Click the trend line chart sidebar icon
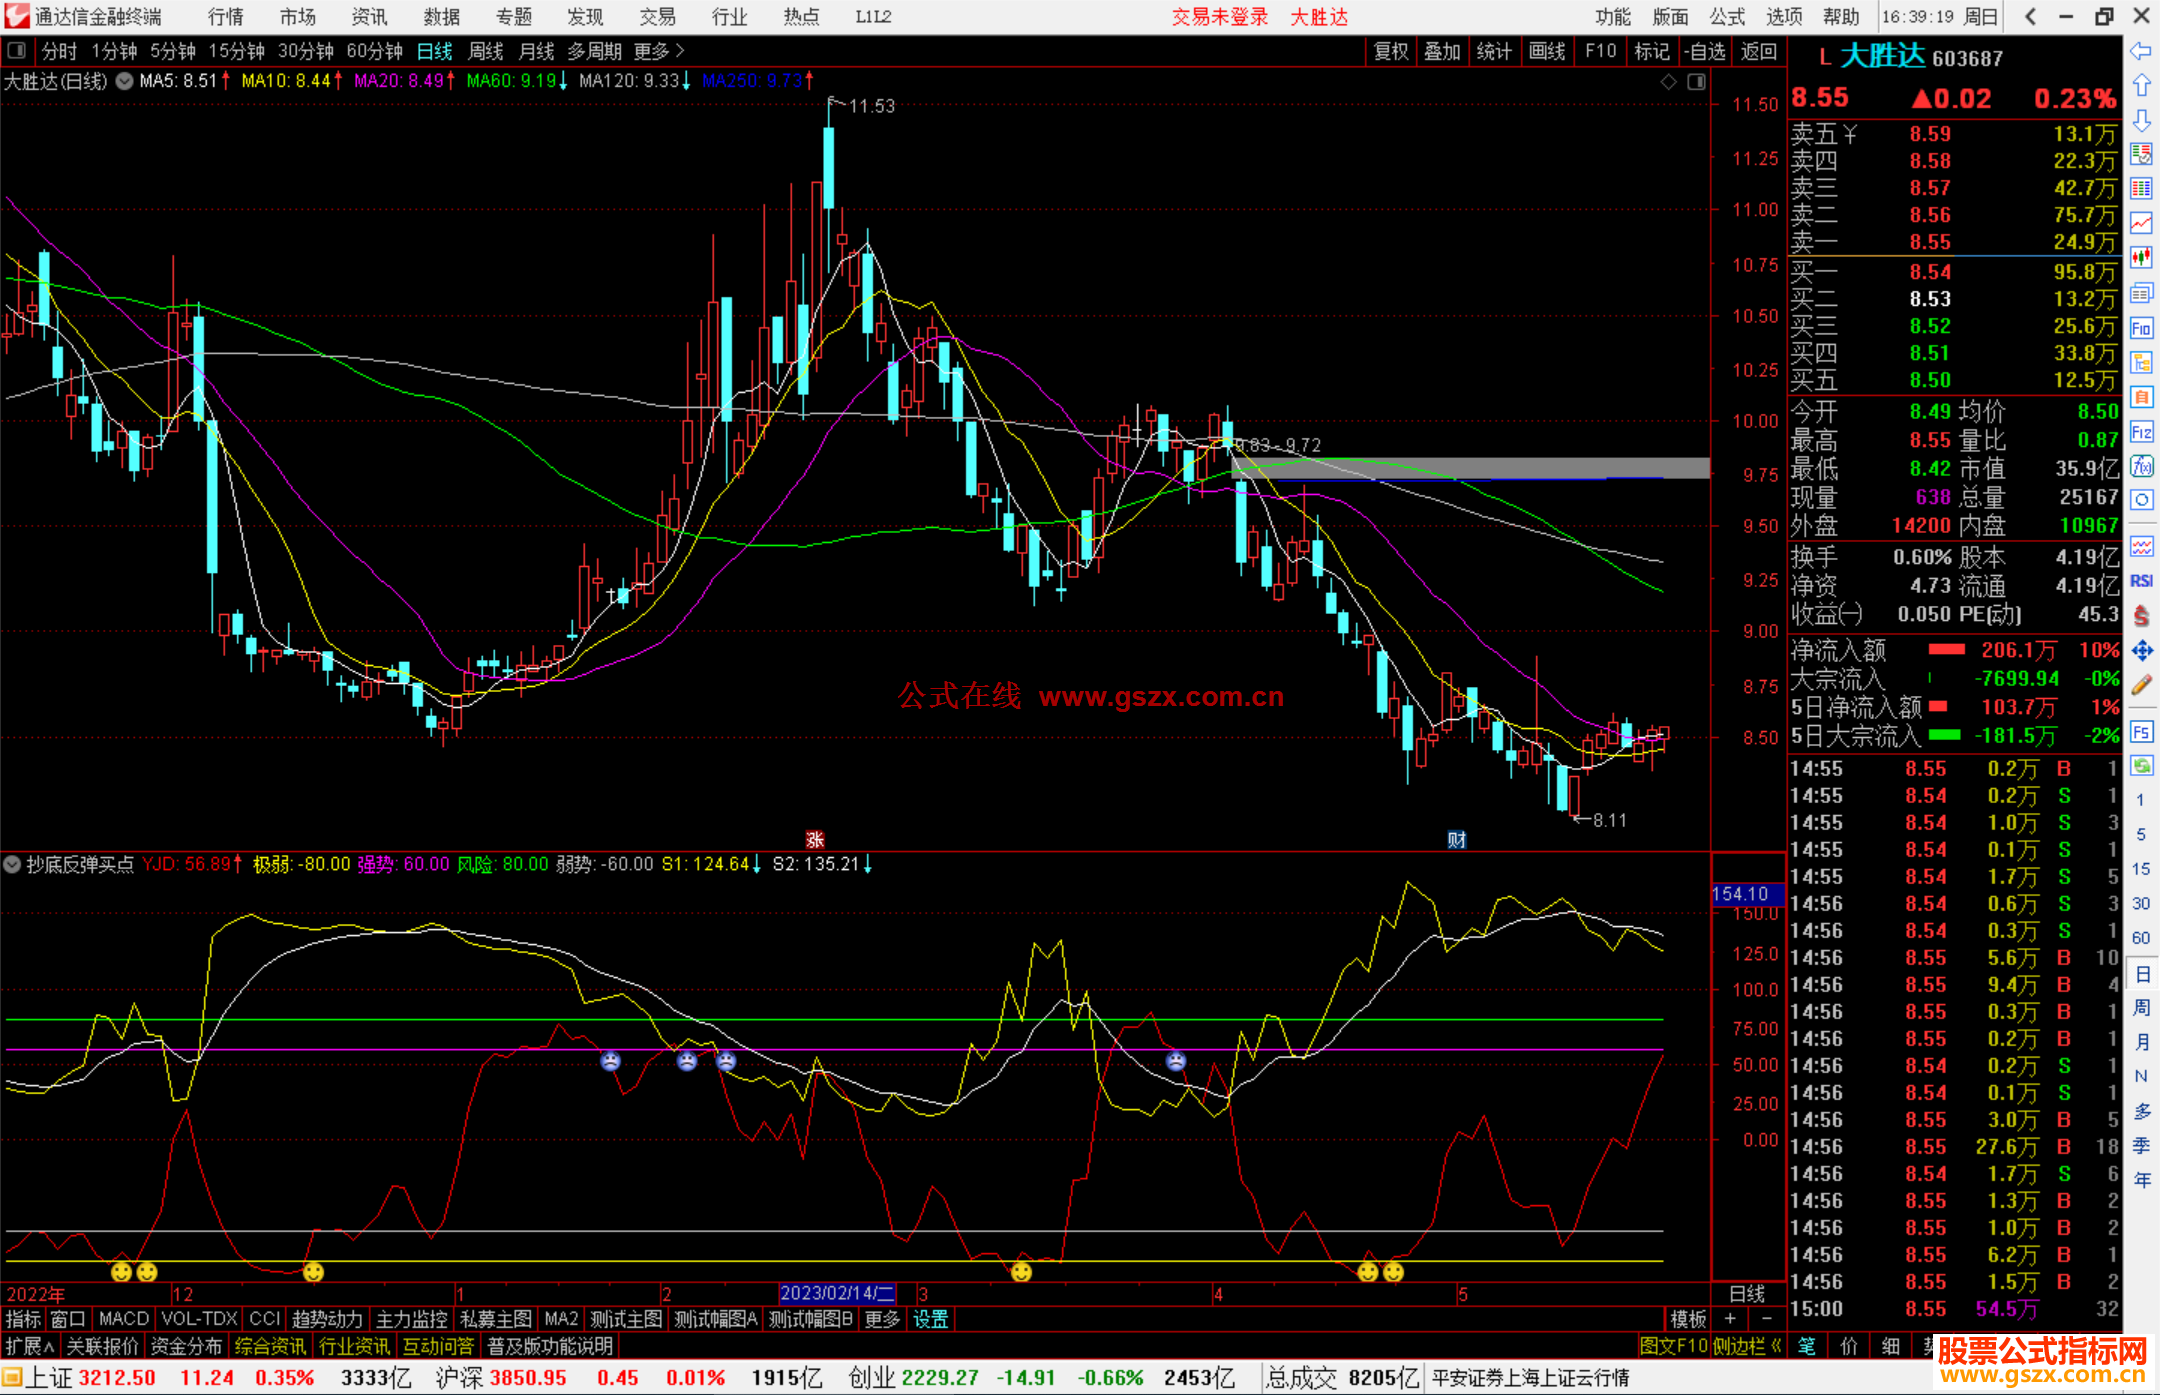2160x1395 pixels. click(2141, 223)
